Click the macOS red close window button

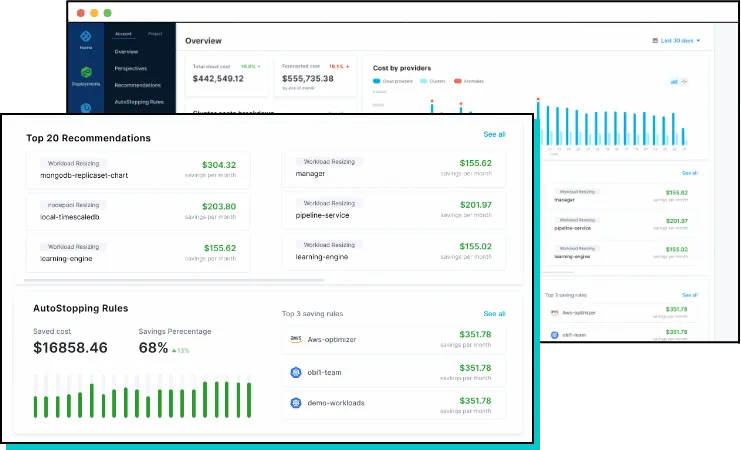[81, 13]
